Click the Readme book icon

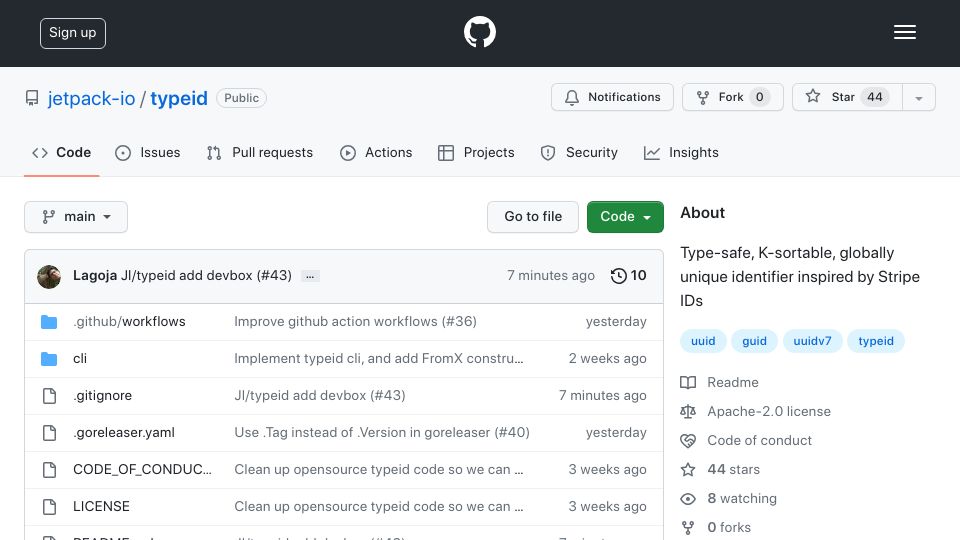coord(688,383)
